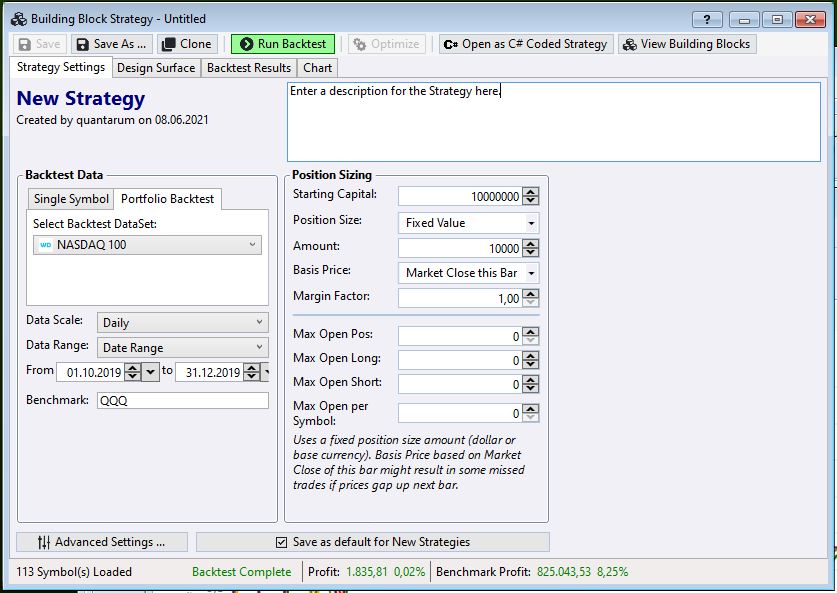Image resolution: width=837 pixels, height=593 pixels.
Task: Select the Single Symbol tab
Action: point(70,199)
